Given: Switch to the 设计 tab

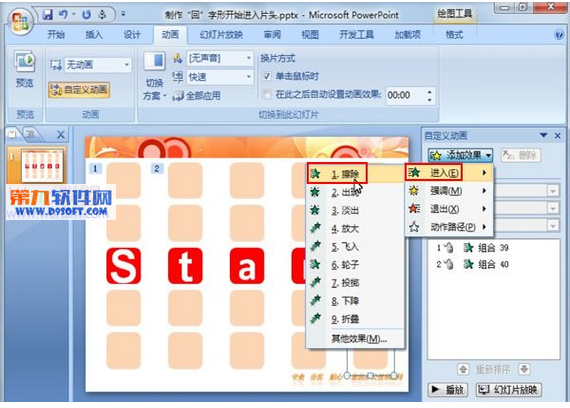Looking at the screenshot, I should (132, 35).
